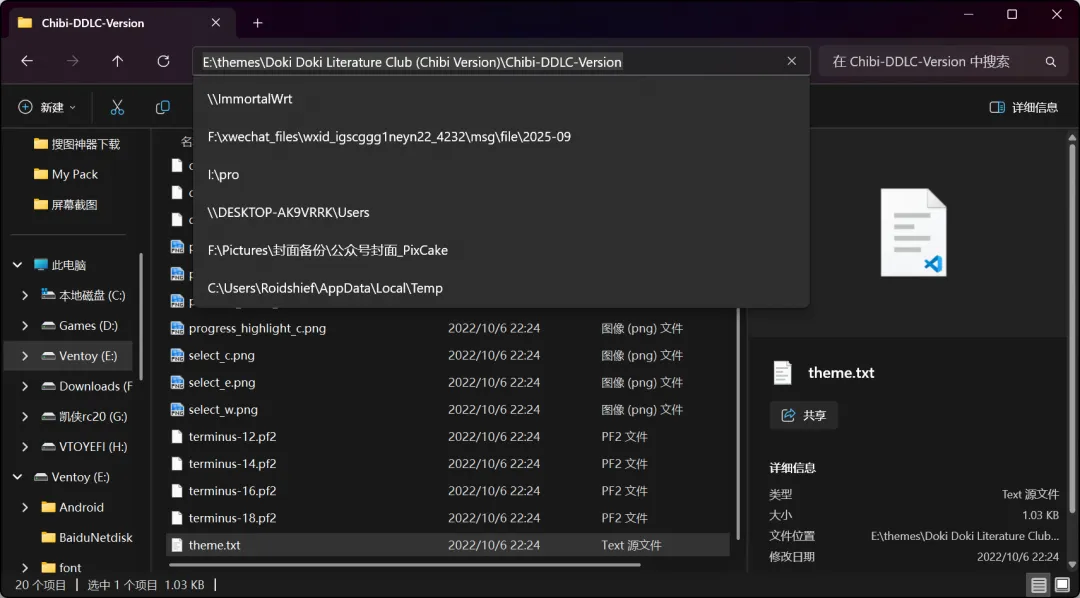Expand the Android folder node
Screen dimensions: 1080x598
(25, 508)
